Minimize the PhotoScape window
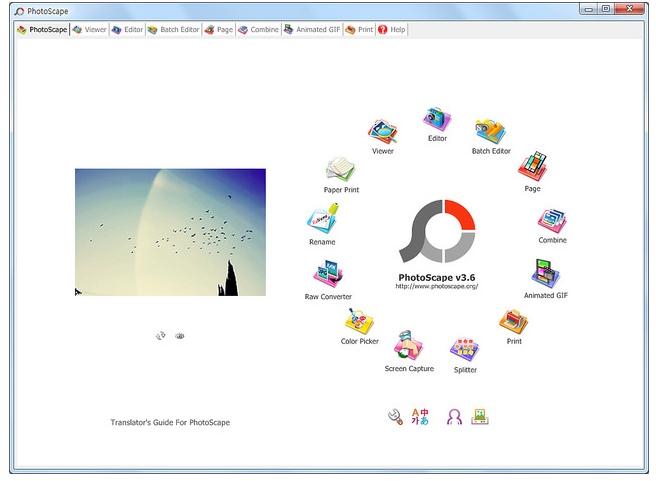Viewport: 656px width, 481px height. pos(589,9)
